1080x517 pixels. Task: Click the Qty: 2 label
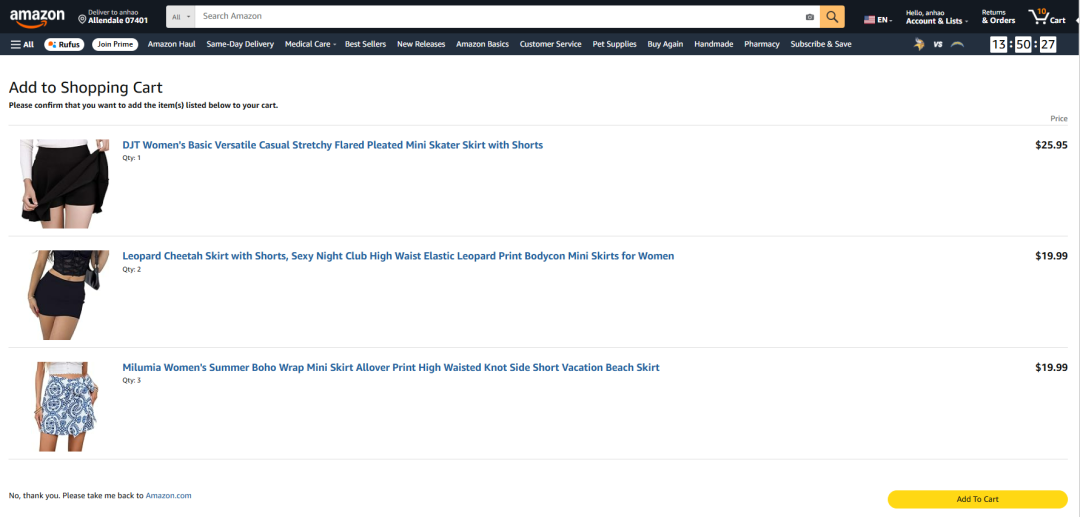[x=132, y=269]
